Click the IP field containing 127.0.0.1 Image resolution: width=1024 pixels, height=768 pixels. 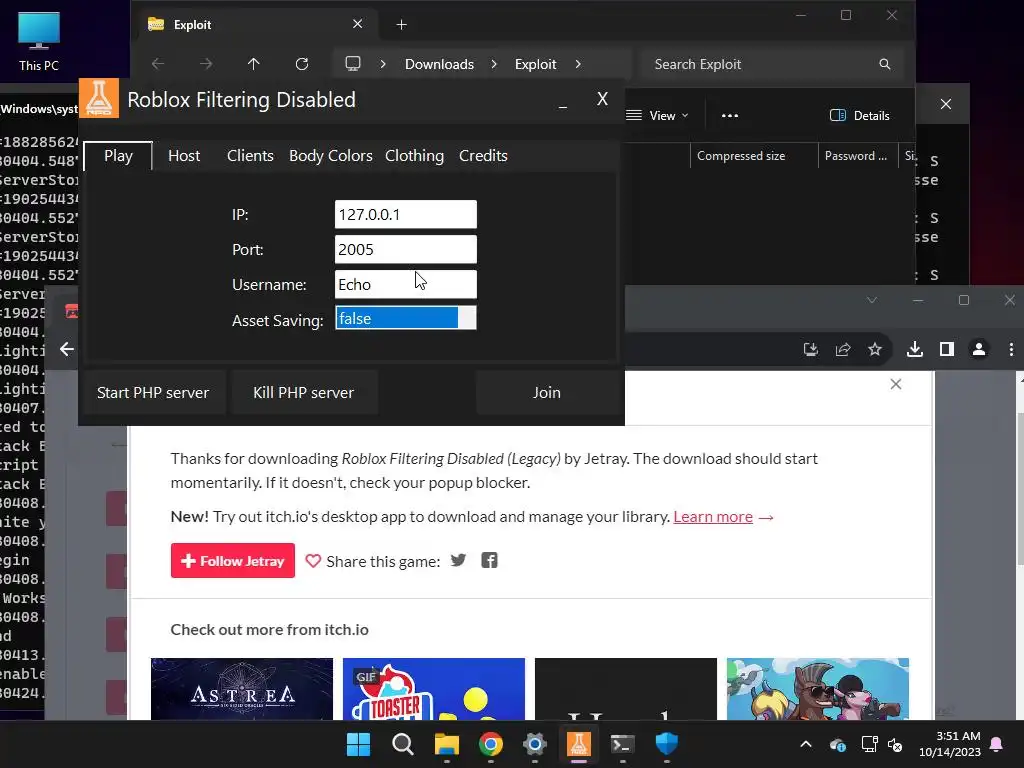(x=406, y=214)
